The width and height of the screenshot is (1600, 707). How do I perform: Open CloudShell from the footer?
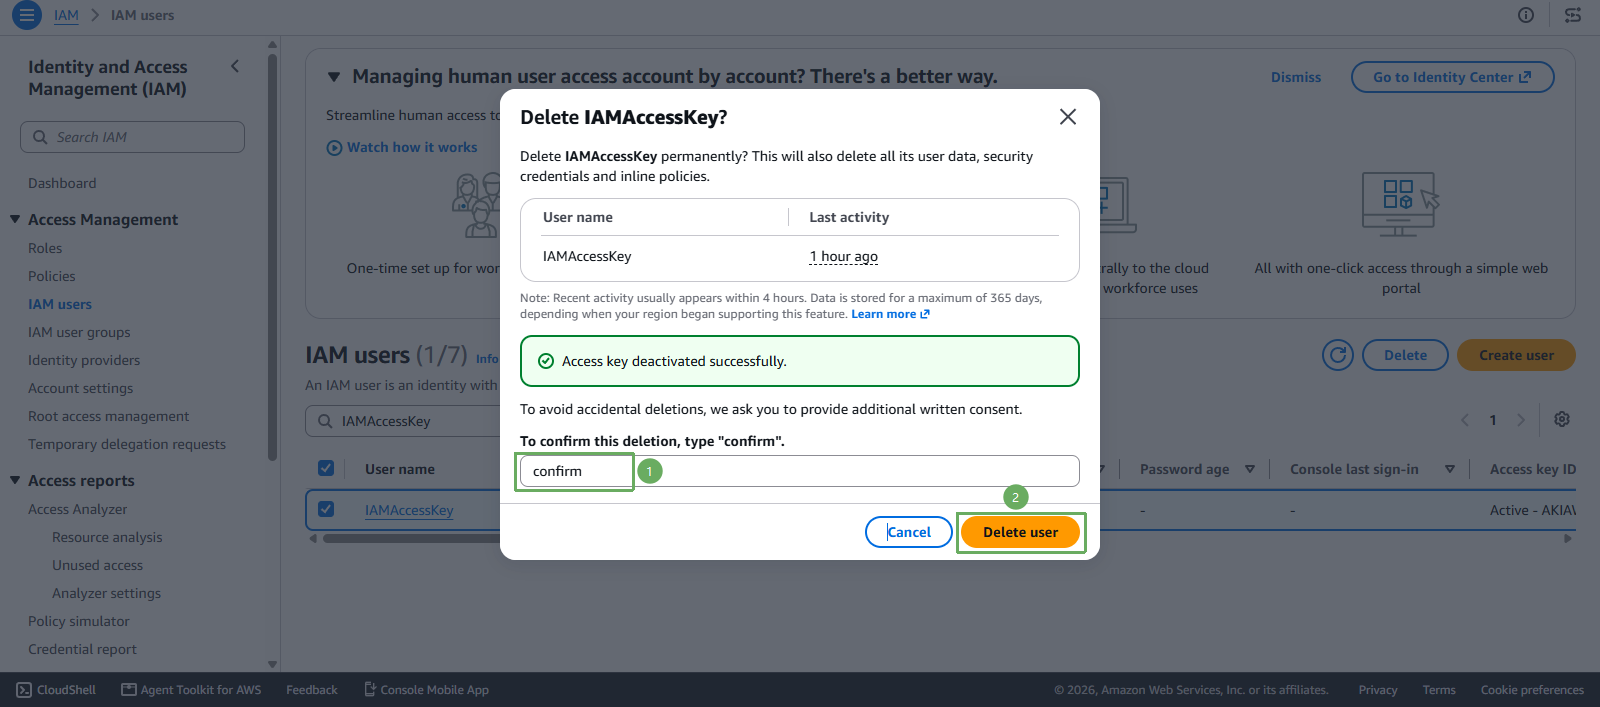pyautogui.click(x=56, y=690)
